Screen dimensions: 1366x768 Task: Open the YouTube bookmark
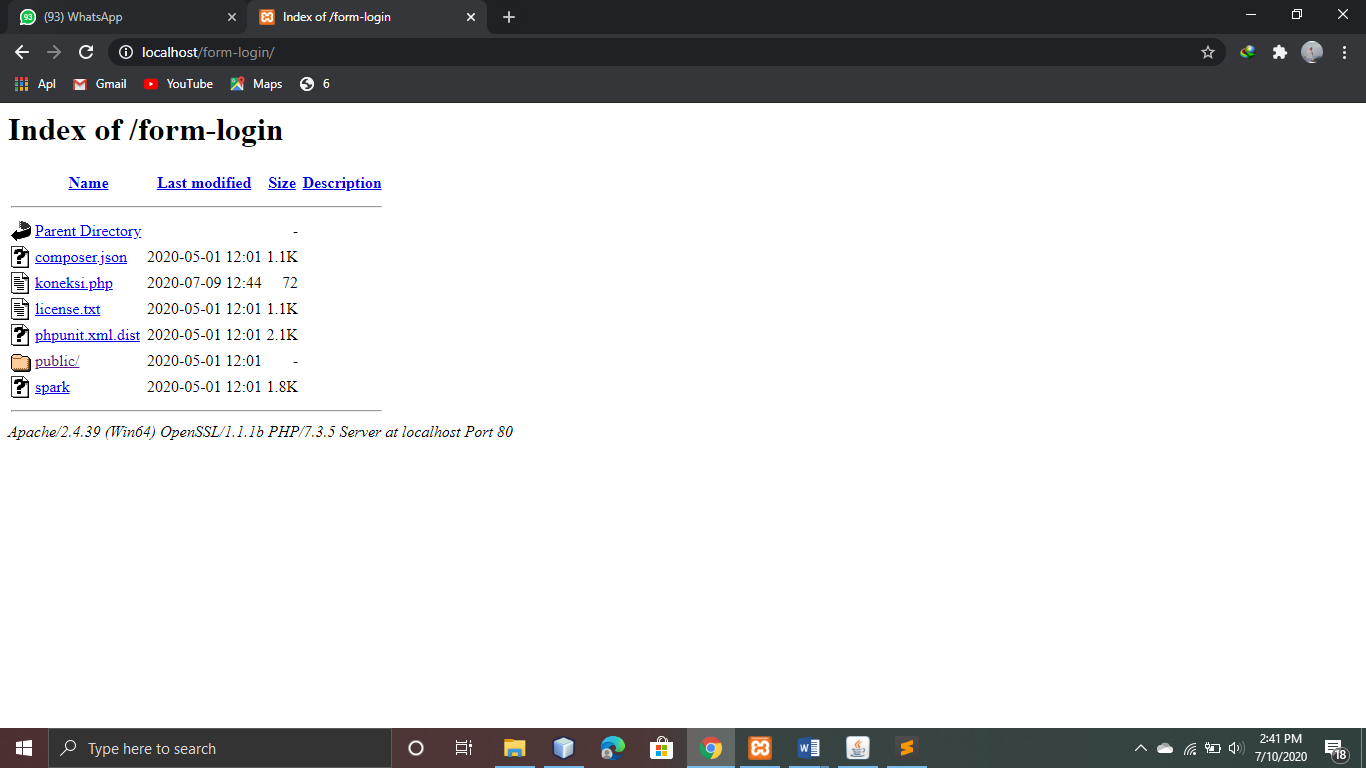pos(178,84)
